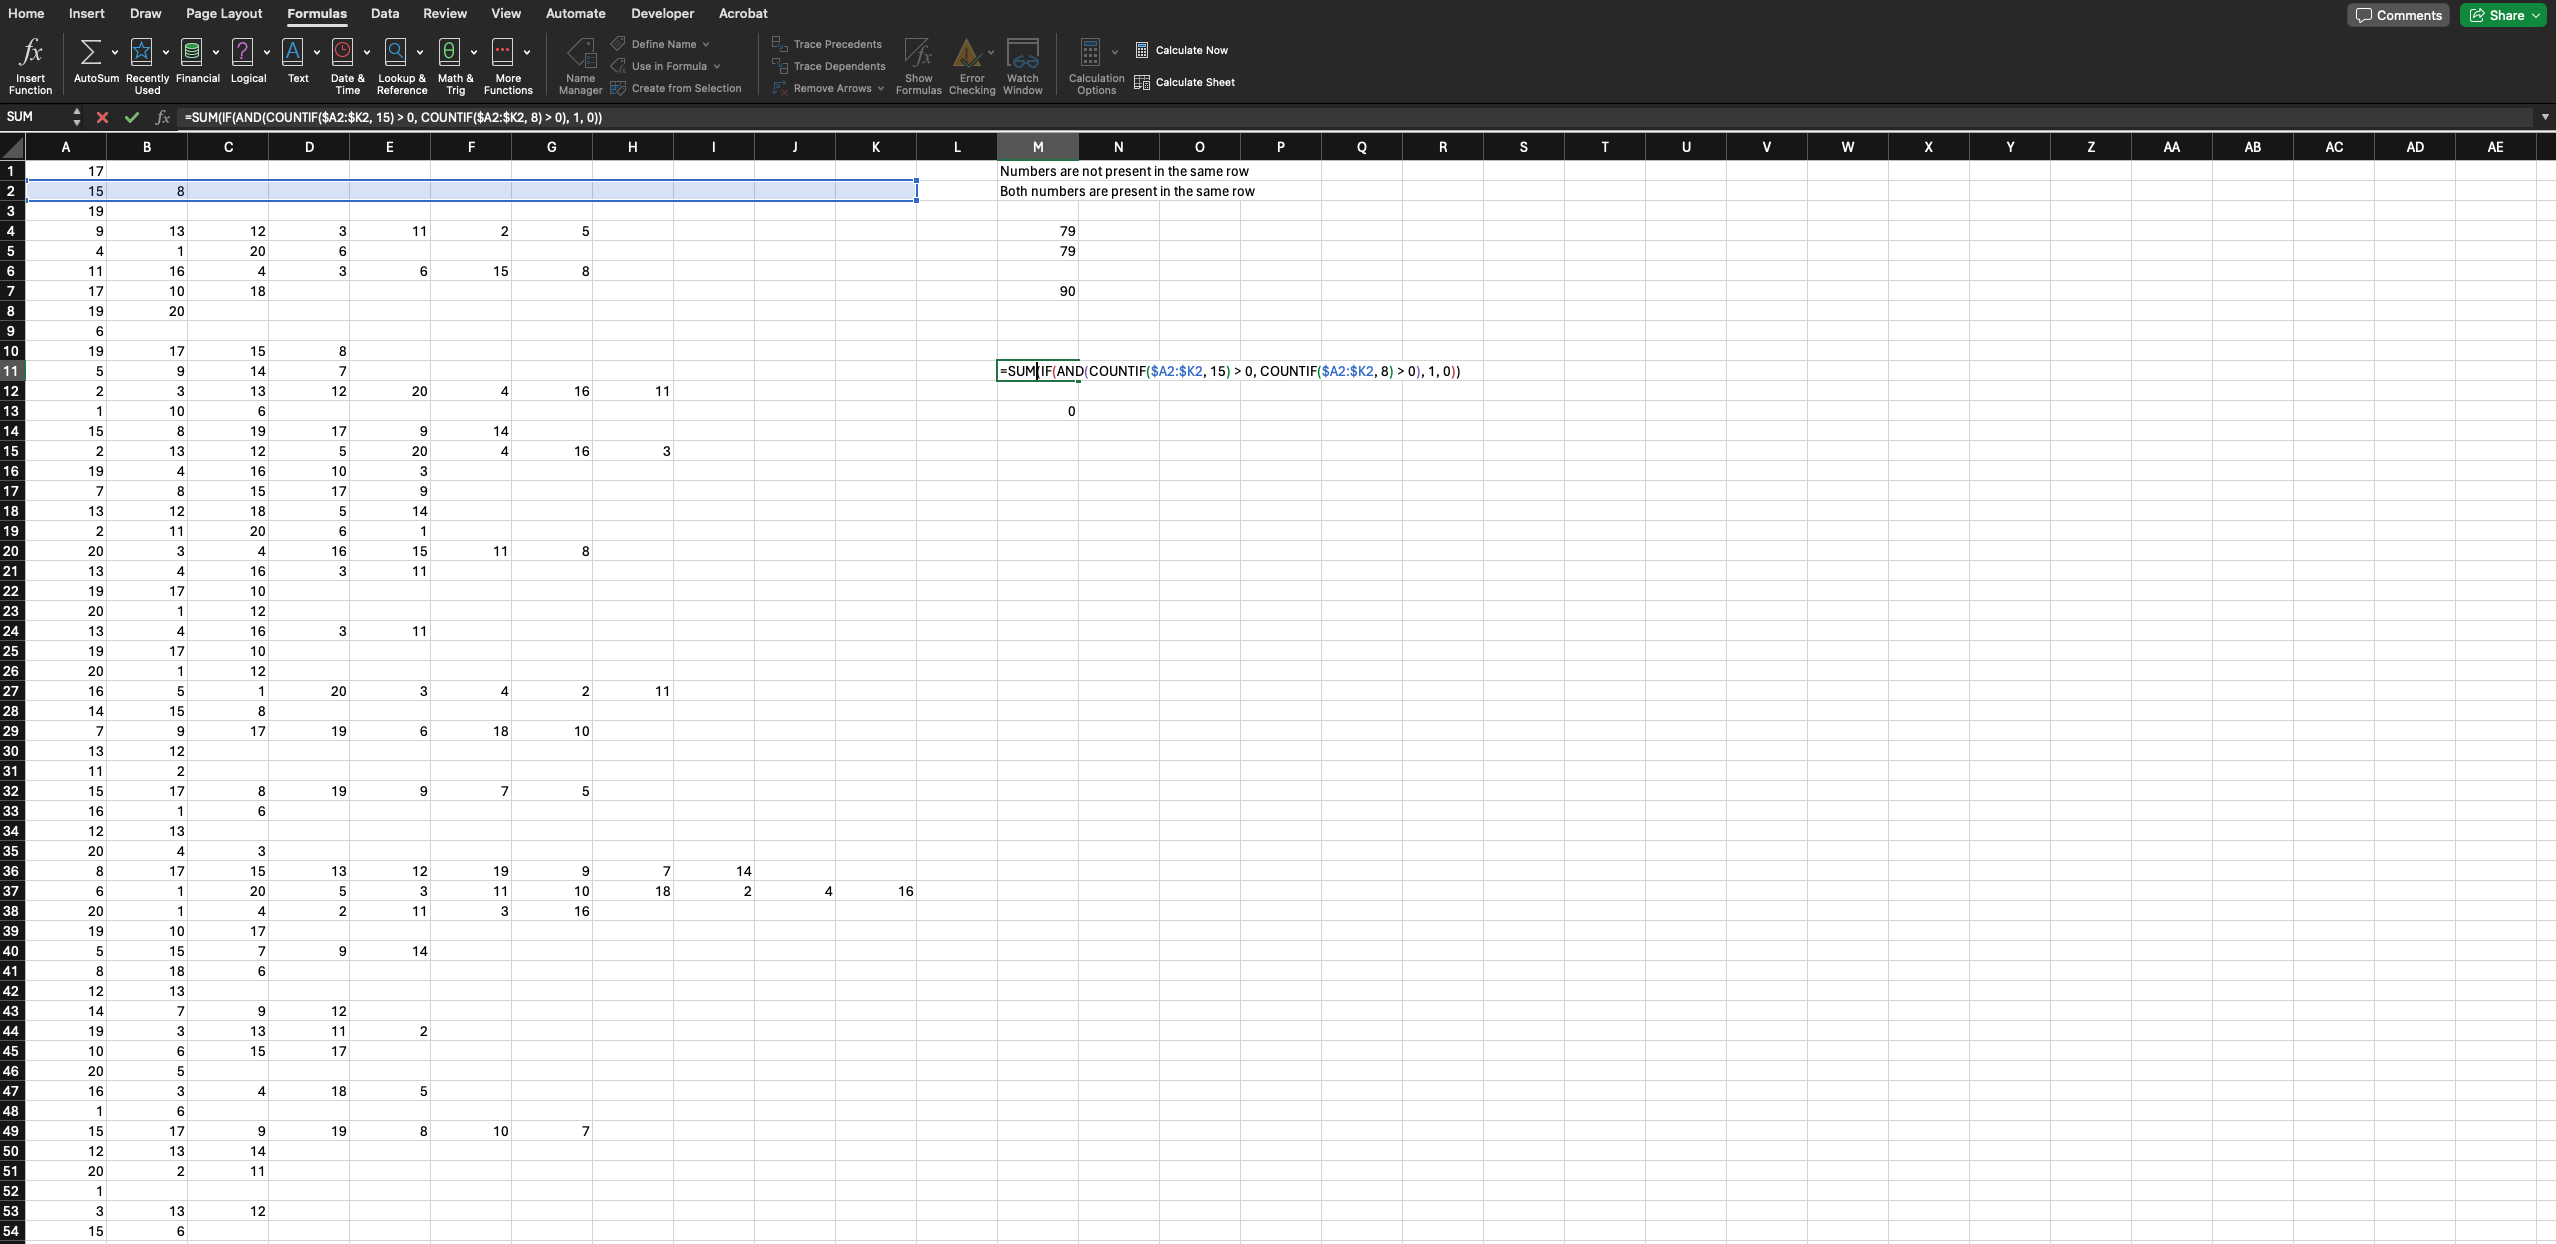
Task: Browse the Logical functions
Action: click(x=247, y=60)
